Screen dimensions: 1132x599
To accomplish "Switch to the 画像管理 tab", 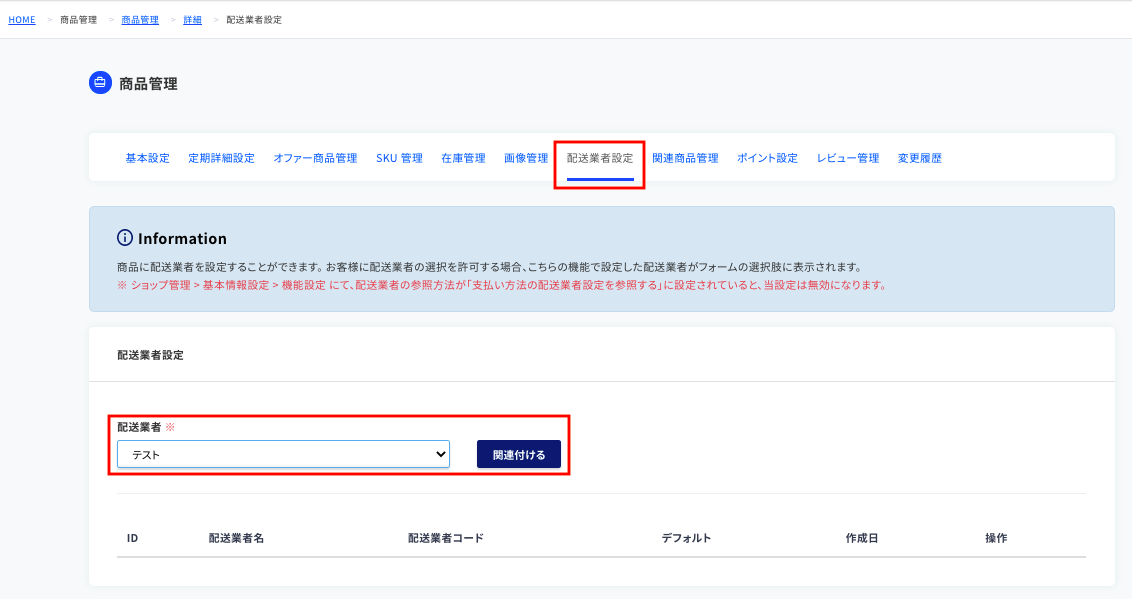I will (526, 158).
